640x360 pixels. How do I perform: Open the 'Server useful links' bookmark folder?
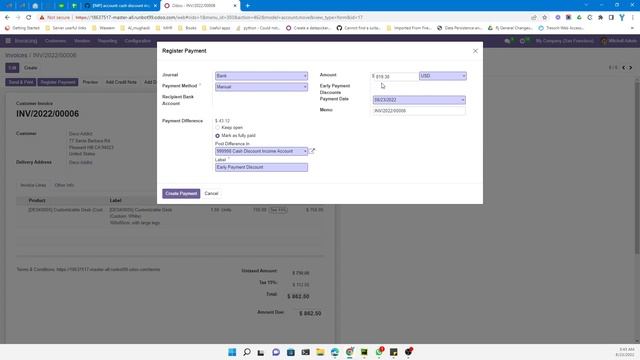(x=66, y=28)
